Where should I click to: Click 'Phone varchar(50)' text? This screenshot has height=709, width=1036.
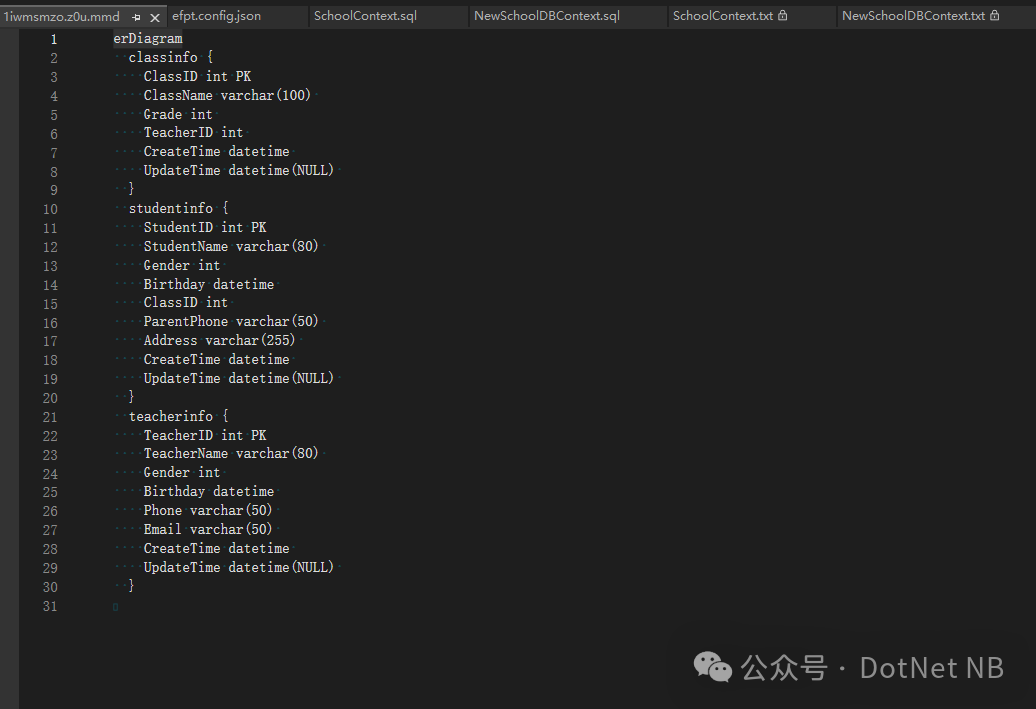(x=208, y=511)
